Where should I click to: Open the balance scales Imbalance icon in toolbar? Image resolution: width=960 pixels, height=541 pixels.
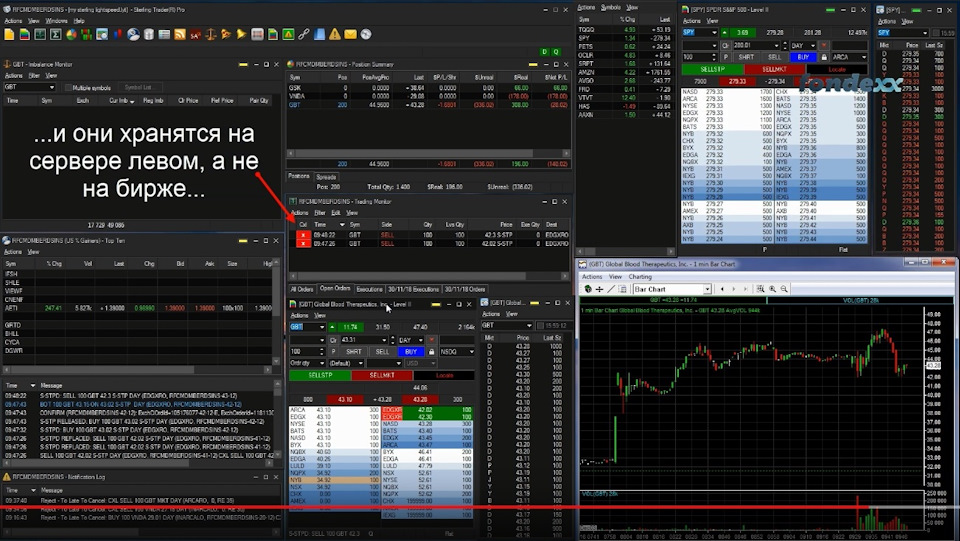tap(211, 35)
